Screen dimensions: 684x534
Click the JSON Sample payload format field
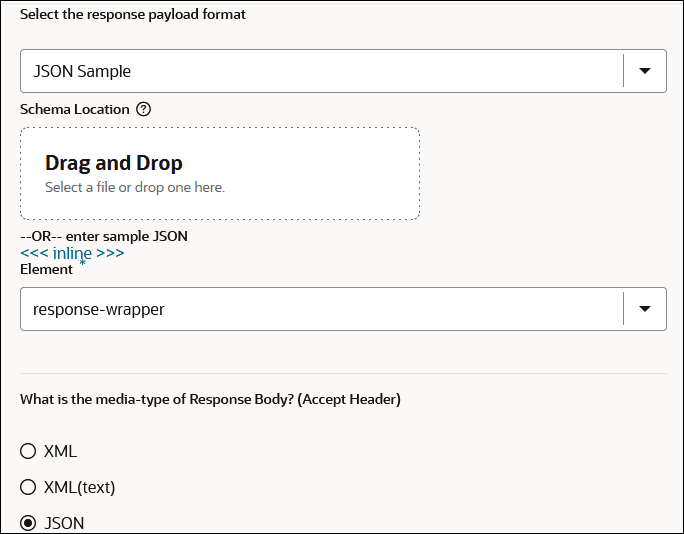pyautogui.click(x=320, y=71)
